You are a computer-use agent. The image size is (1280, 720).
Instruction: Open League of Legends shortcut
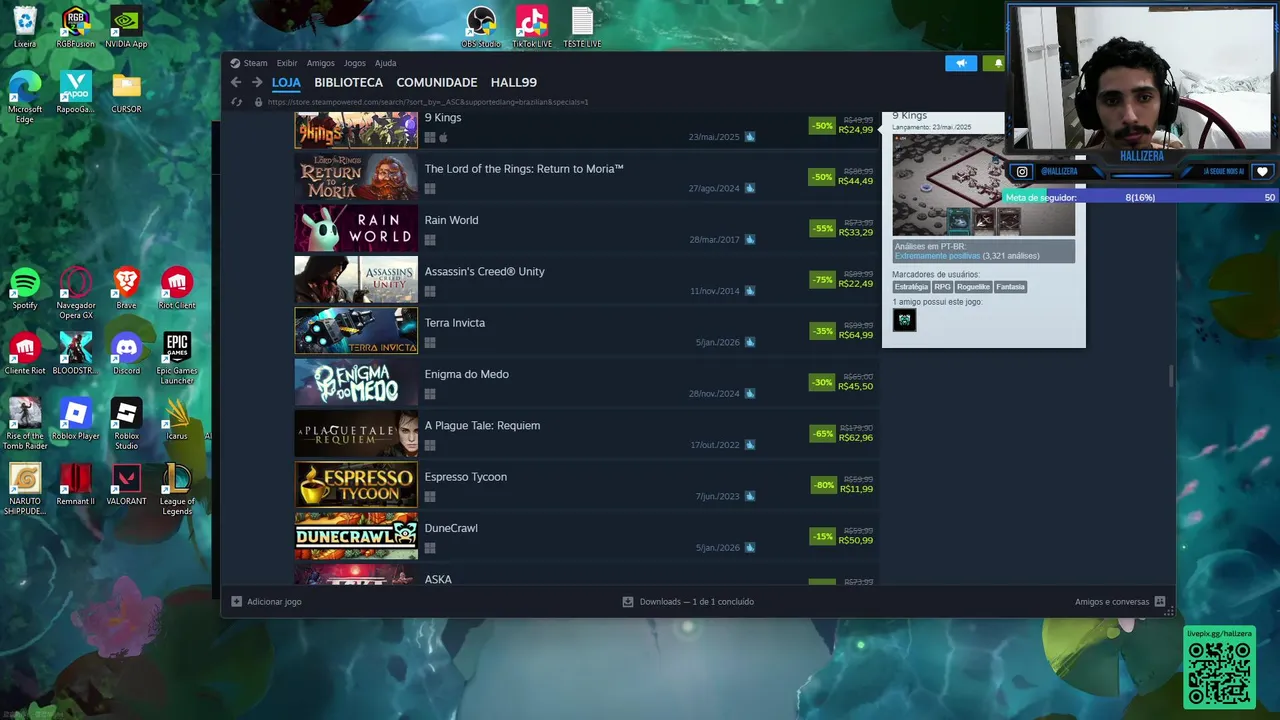(177, 489)
